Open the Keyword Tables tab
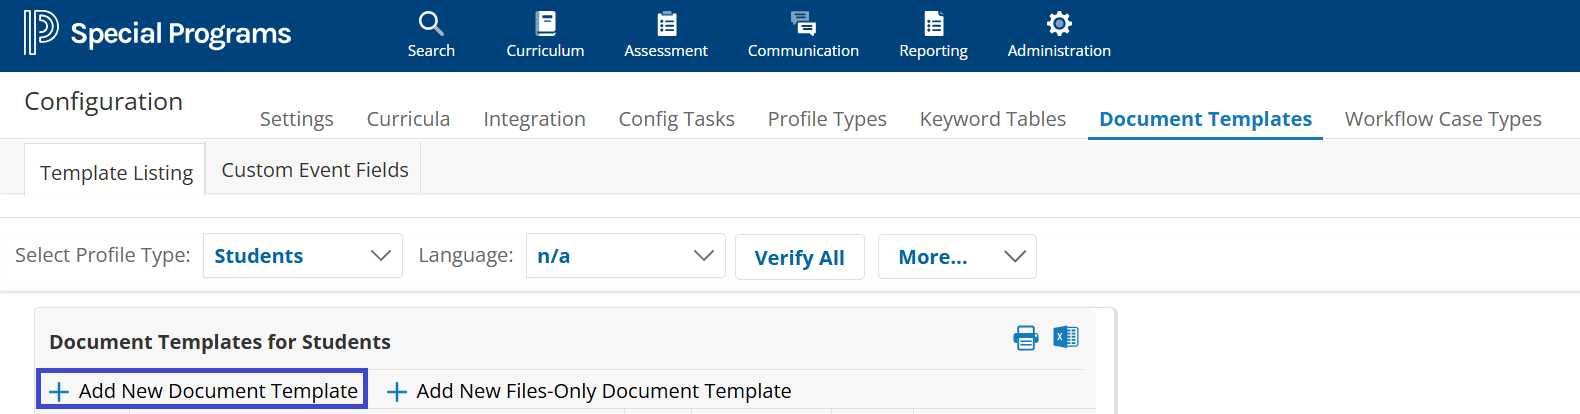 [x=992, y=119]
